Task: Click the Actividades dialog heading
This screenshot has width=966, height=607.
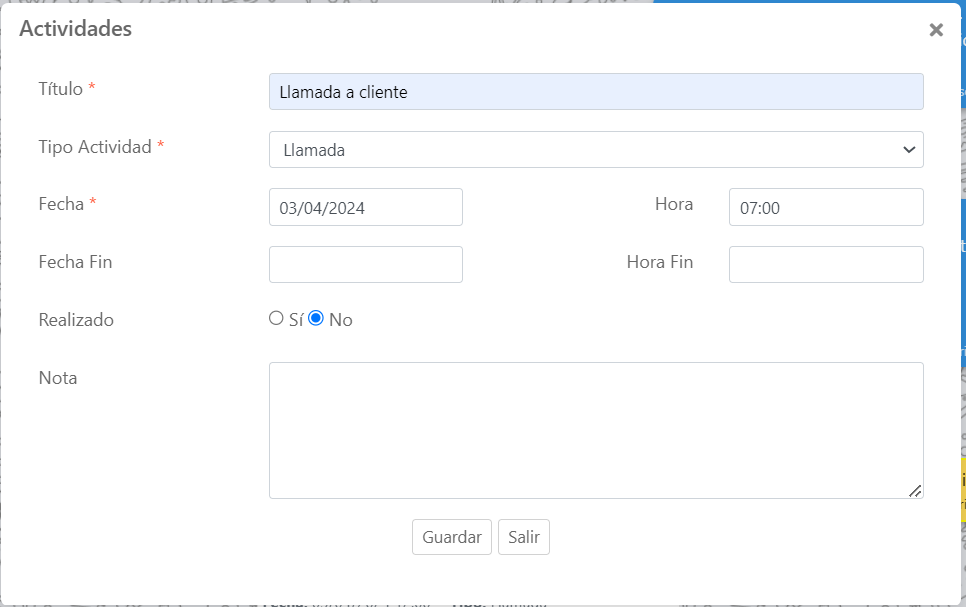Action: [x=76, y=29]
